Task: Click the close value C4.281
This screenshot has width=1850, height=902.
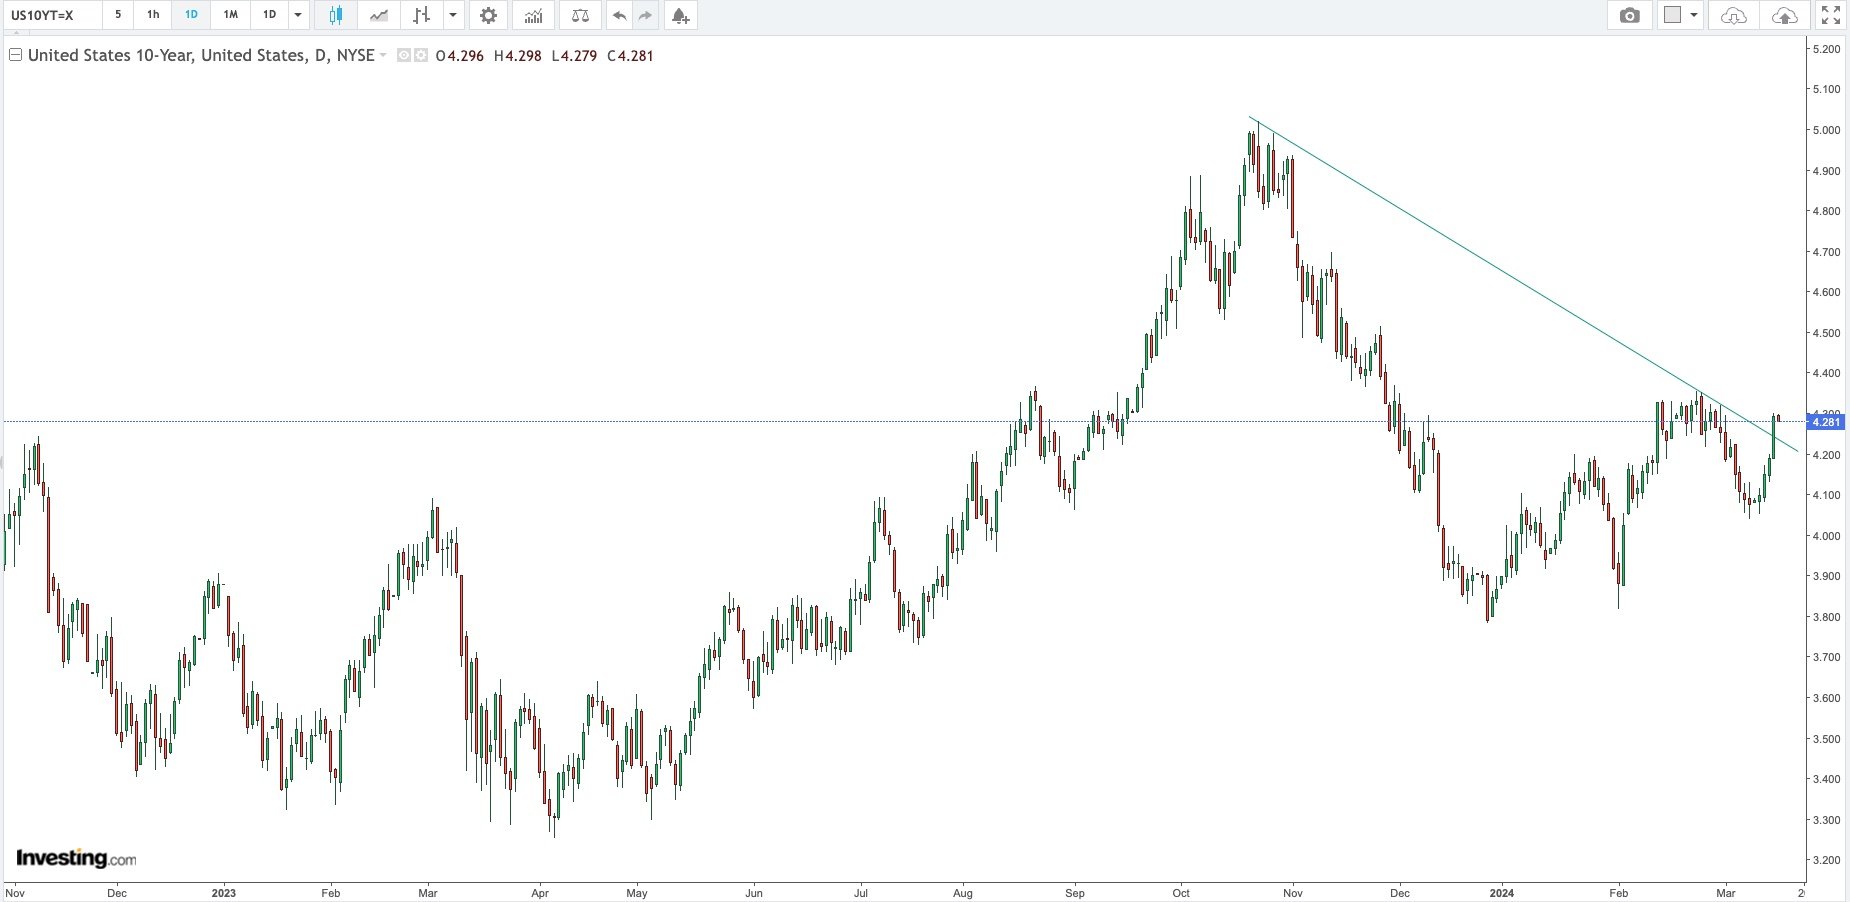Action: (629, 56)
